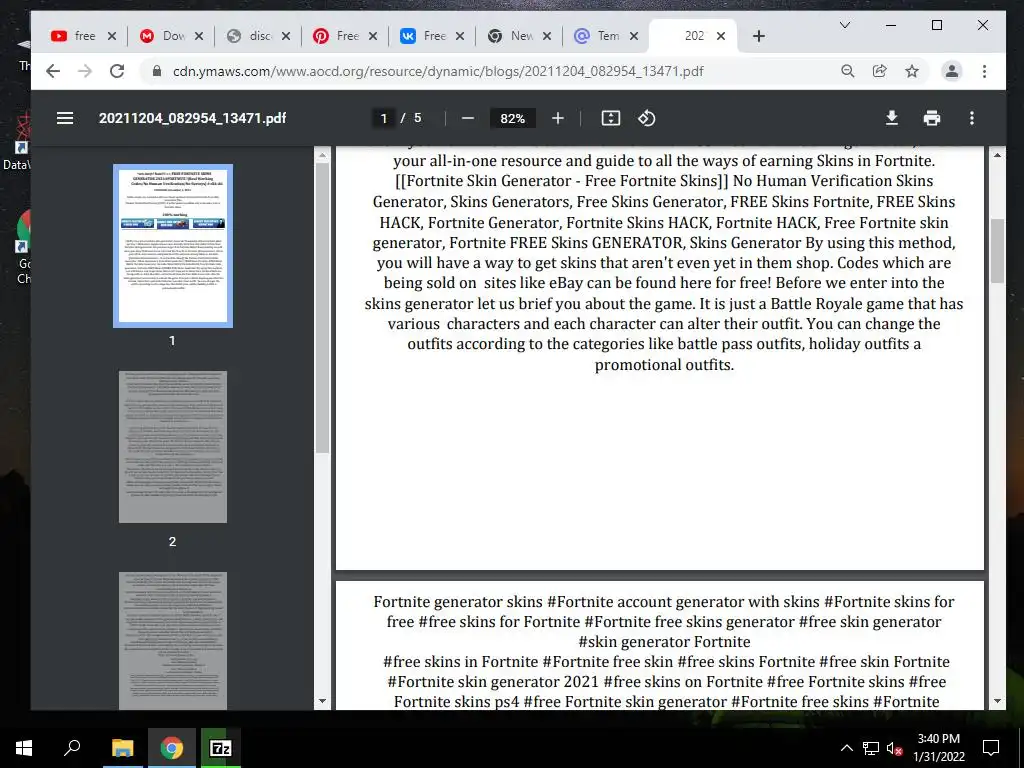Zoom out with the minus icon
This screenshot has width=1024, height=768.
(468, 118)
